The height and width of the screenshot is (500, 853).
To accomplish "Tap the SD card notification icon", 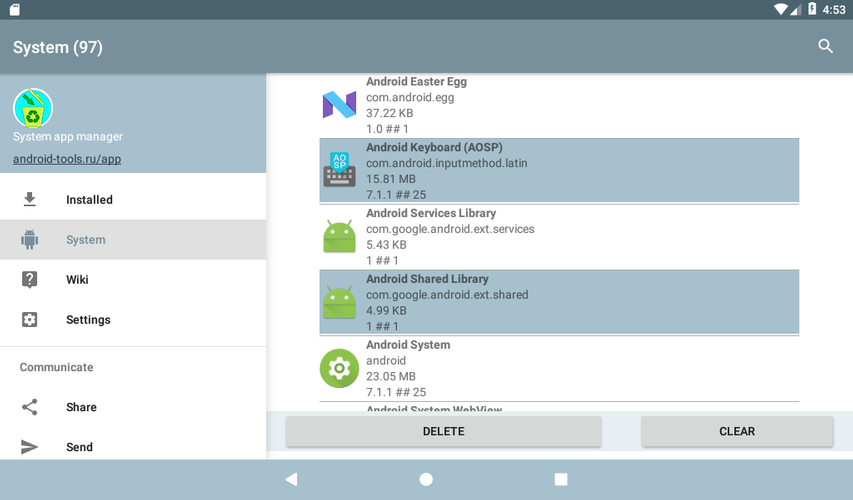I will coord(15,9).
